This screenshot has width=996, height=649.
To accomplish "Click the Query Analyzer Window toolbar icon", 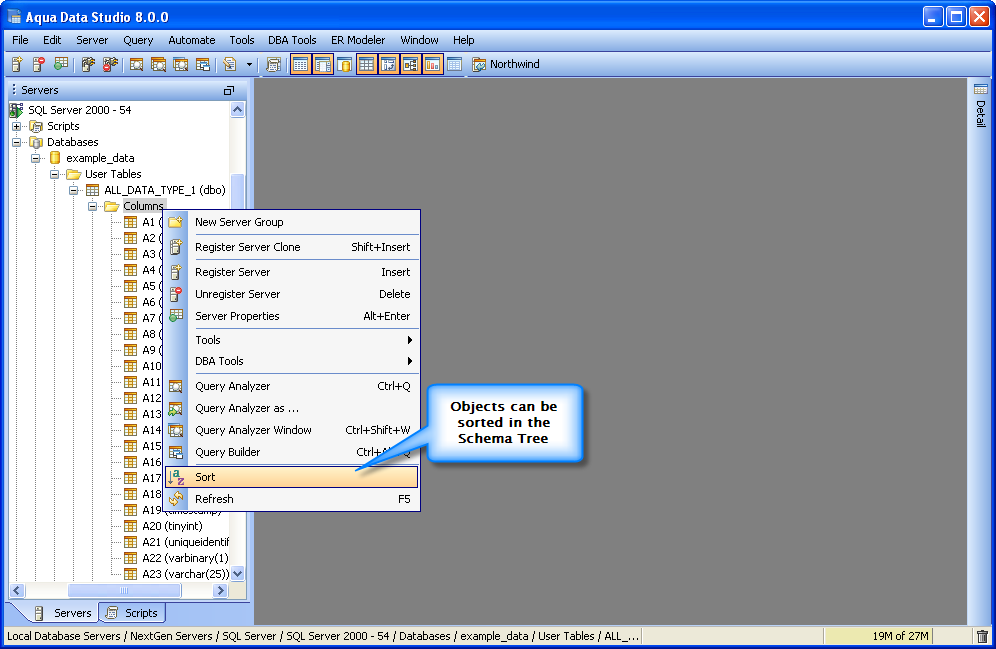I will click(x=180, y=64).
